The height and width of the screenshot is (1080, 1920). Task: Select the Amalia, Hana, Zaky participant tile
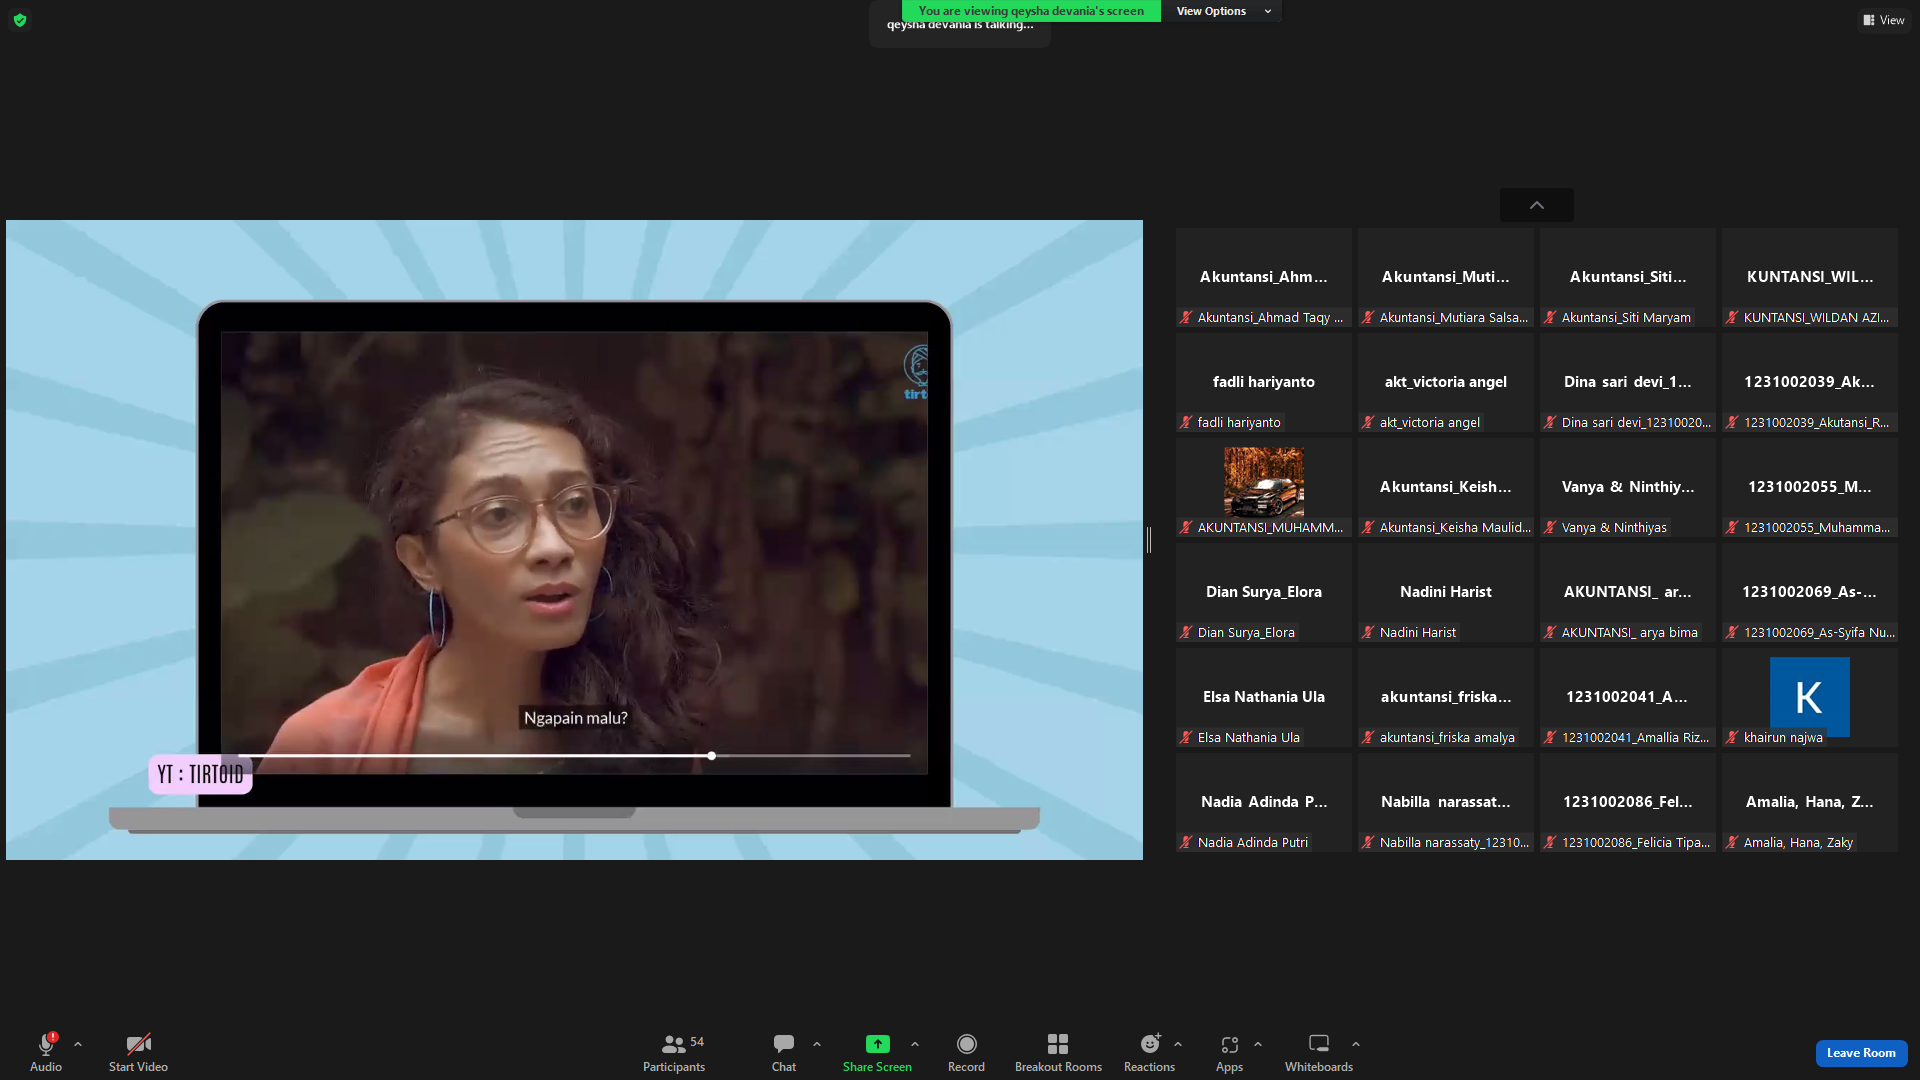1810,802
